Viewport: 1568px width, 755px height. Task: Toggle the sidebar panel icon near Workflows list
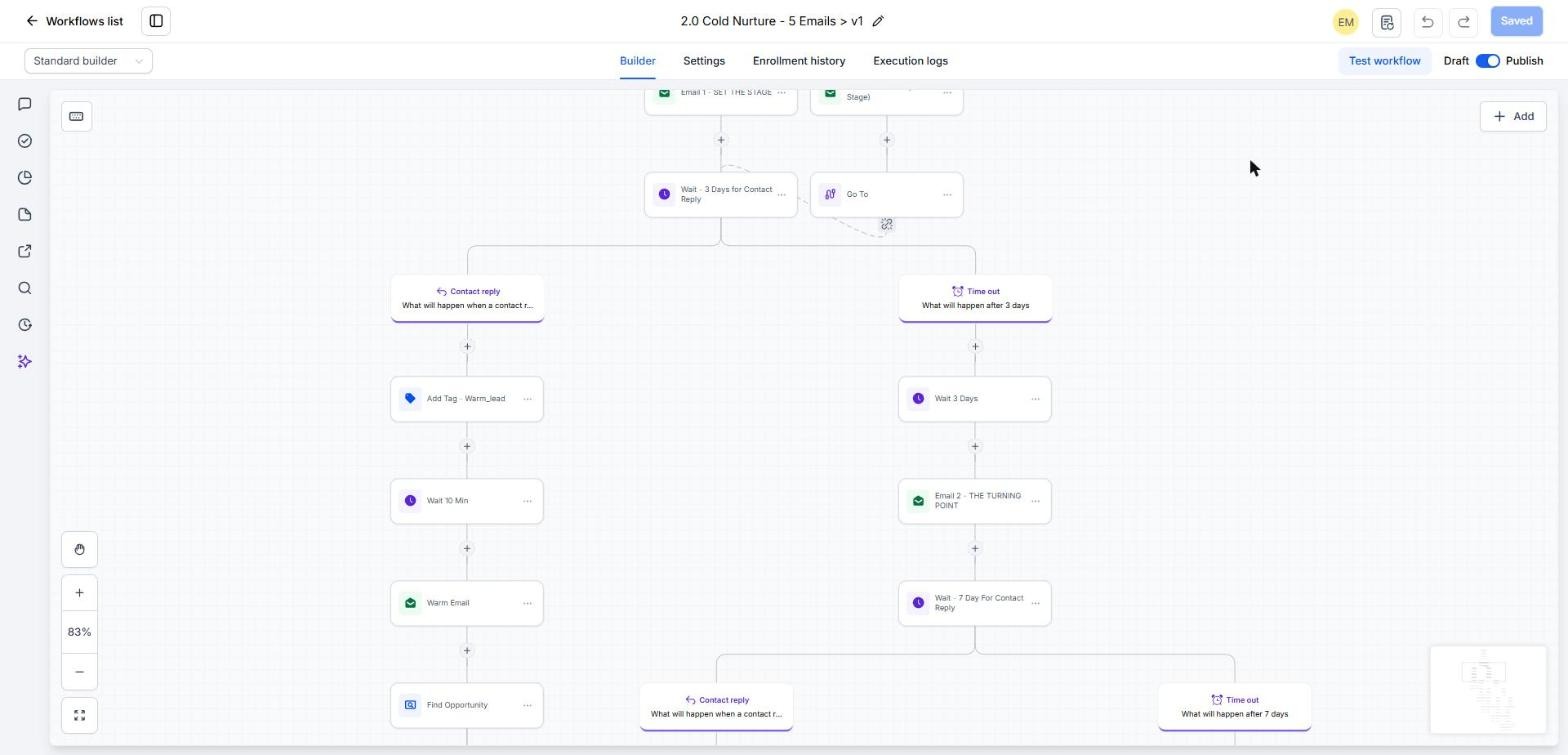(x=156, y=21)
